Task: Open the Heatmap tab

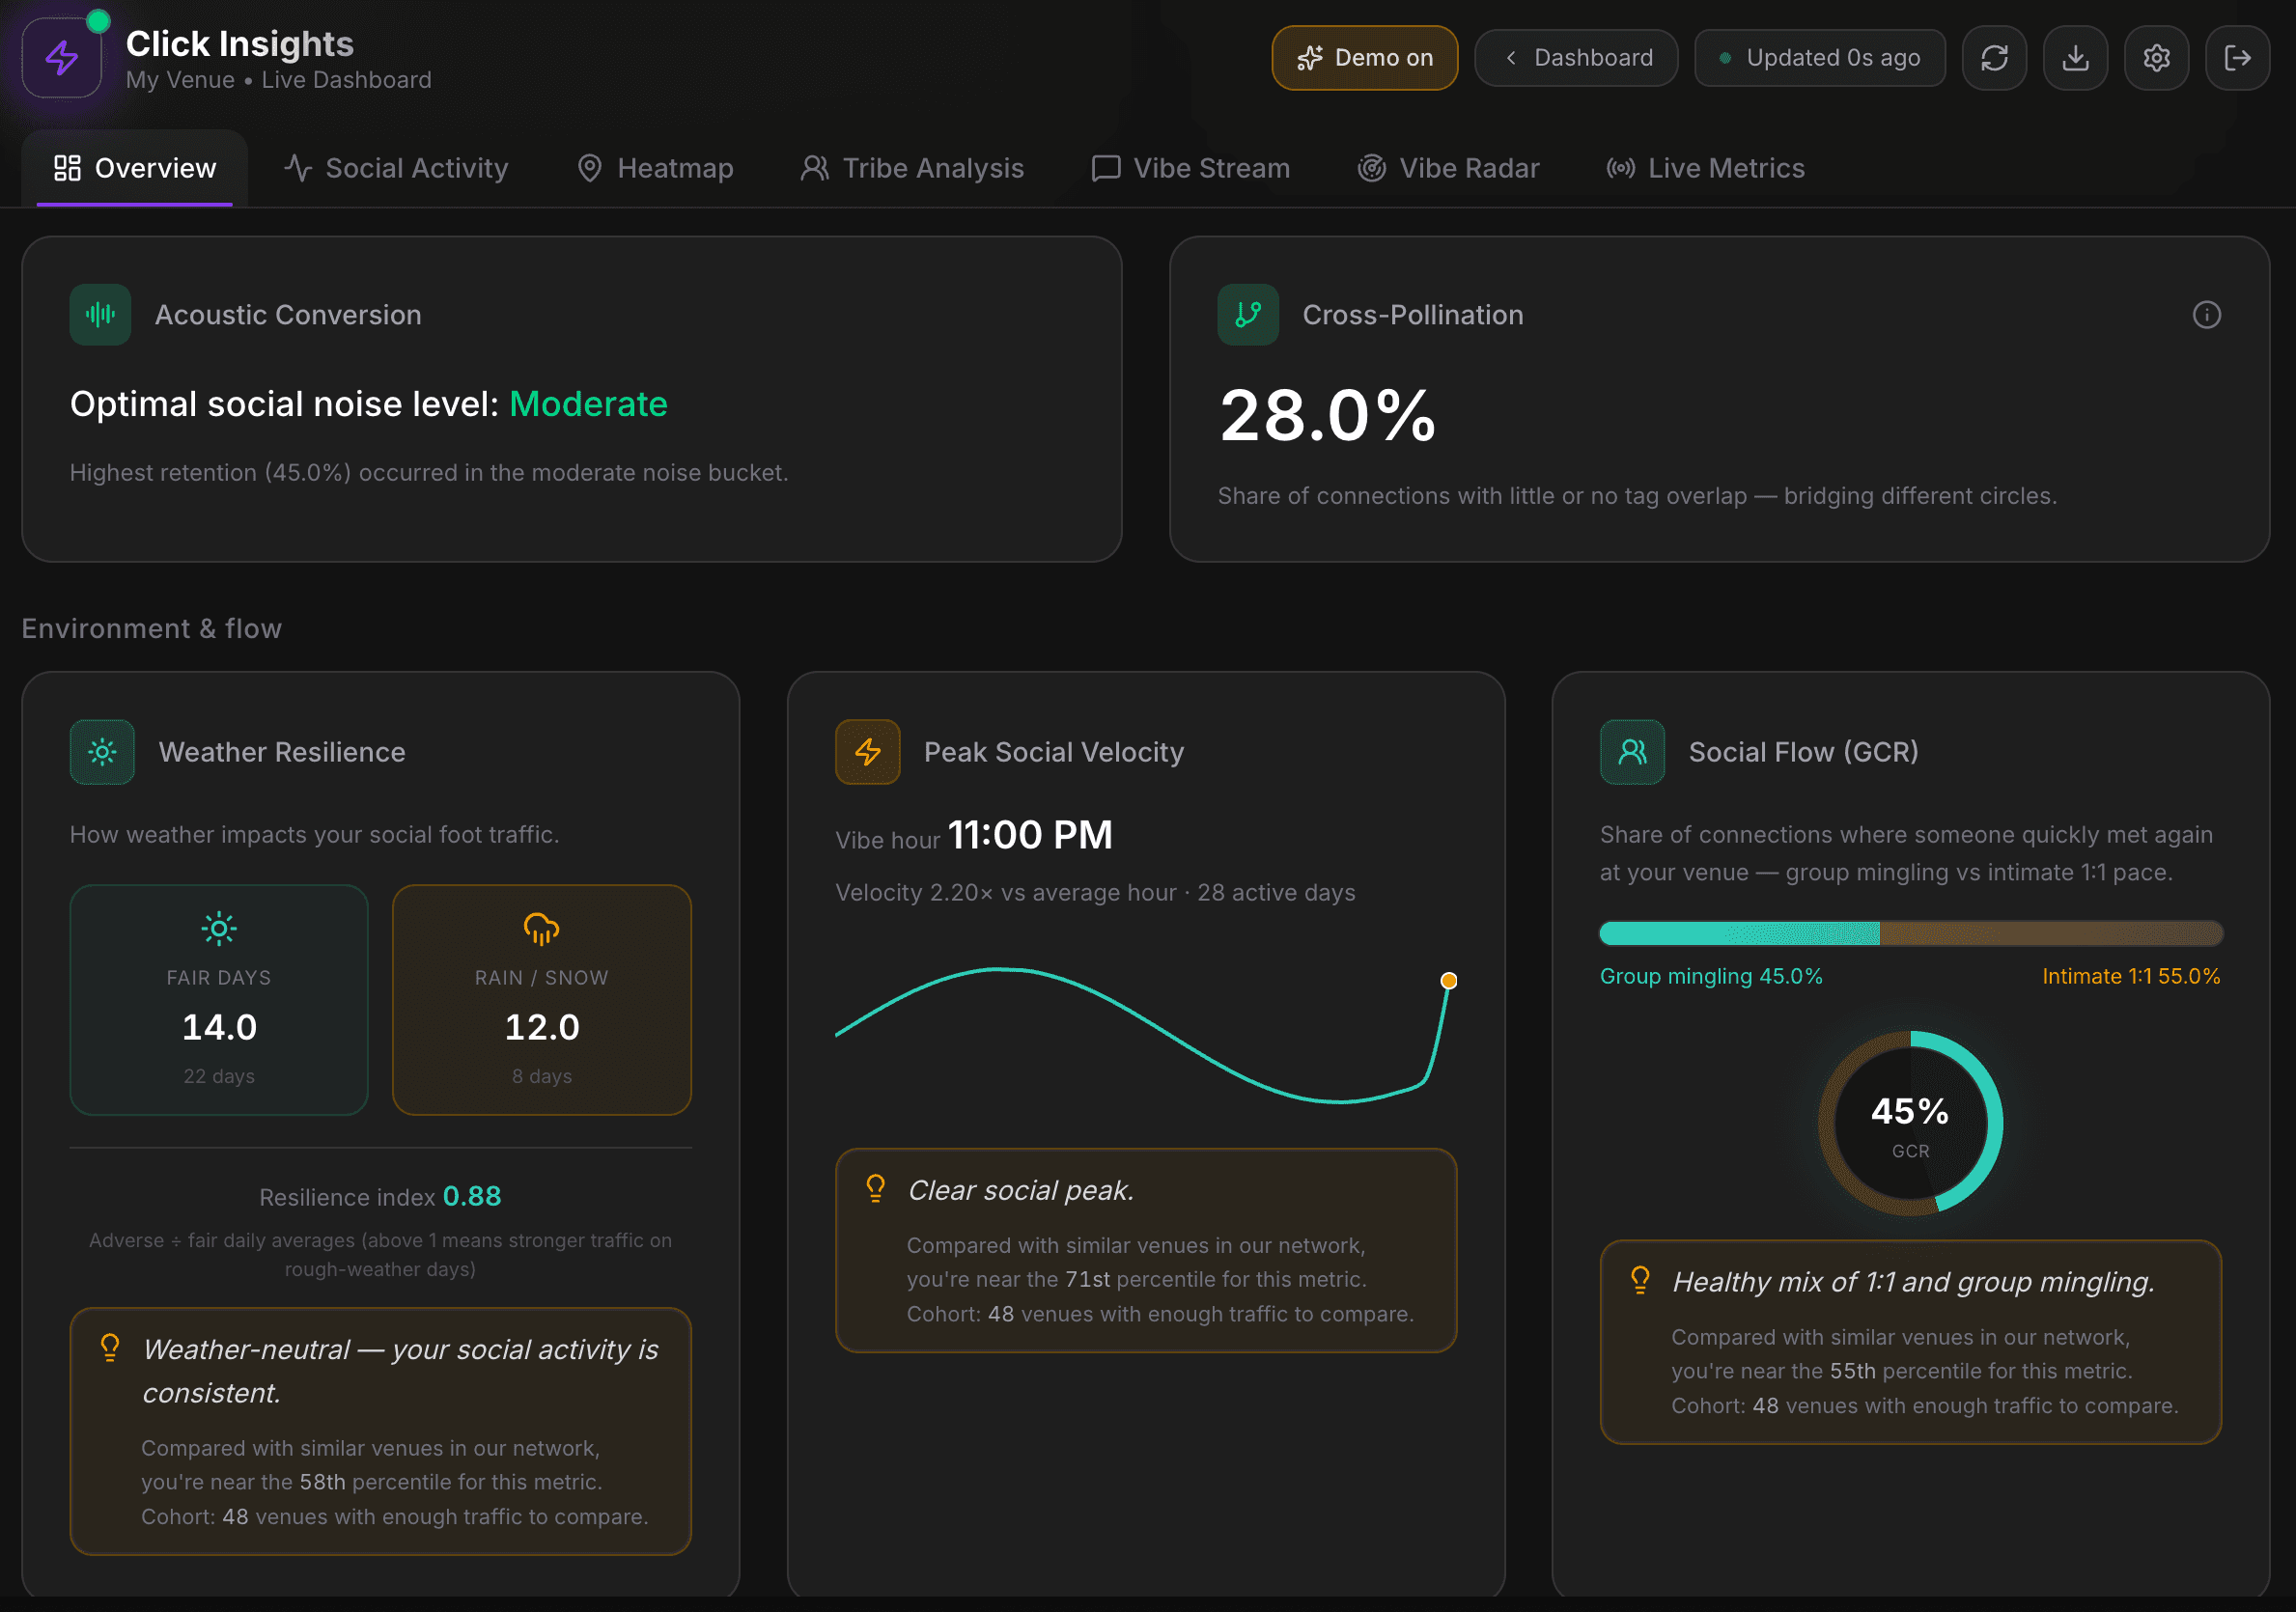Action: click(x=656, y=168)
